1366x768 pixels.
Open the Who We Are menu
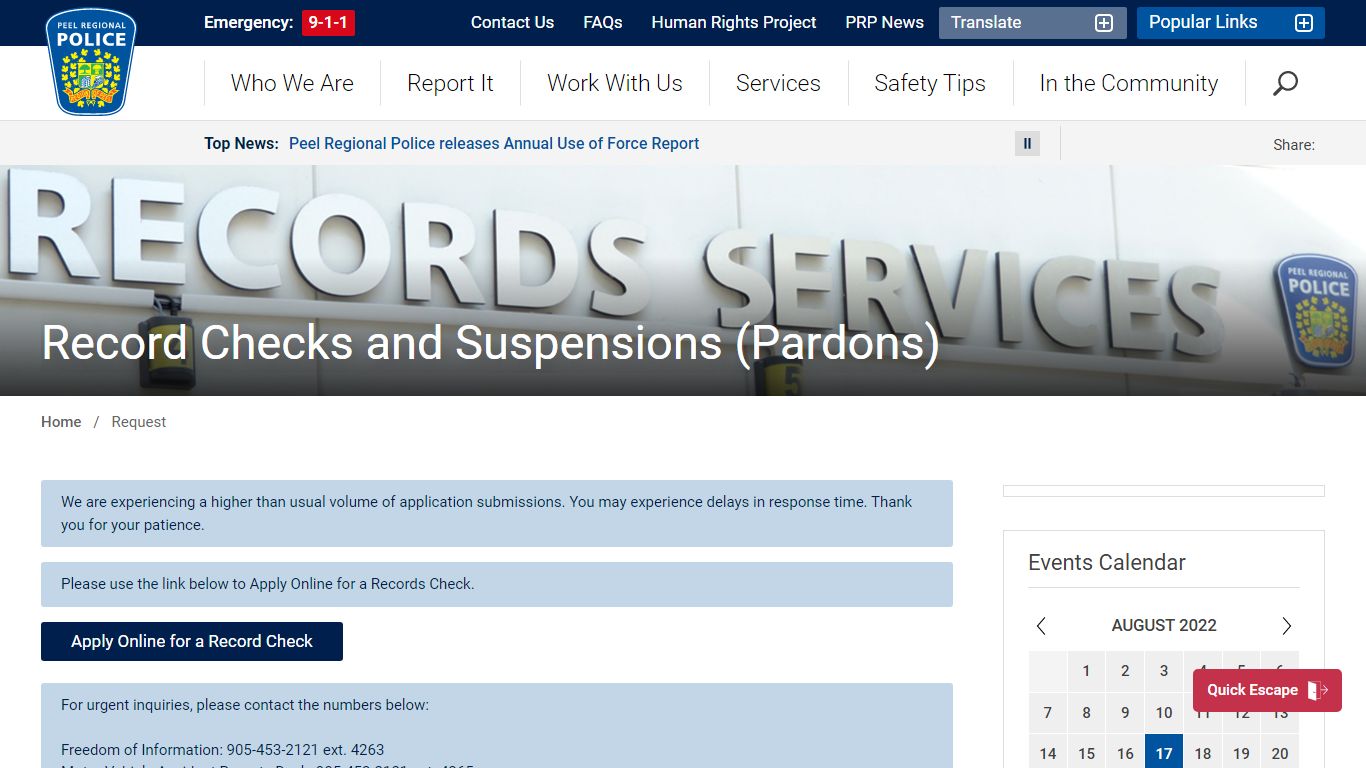[x=292, y=83]
